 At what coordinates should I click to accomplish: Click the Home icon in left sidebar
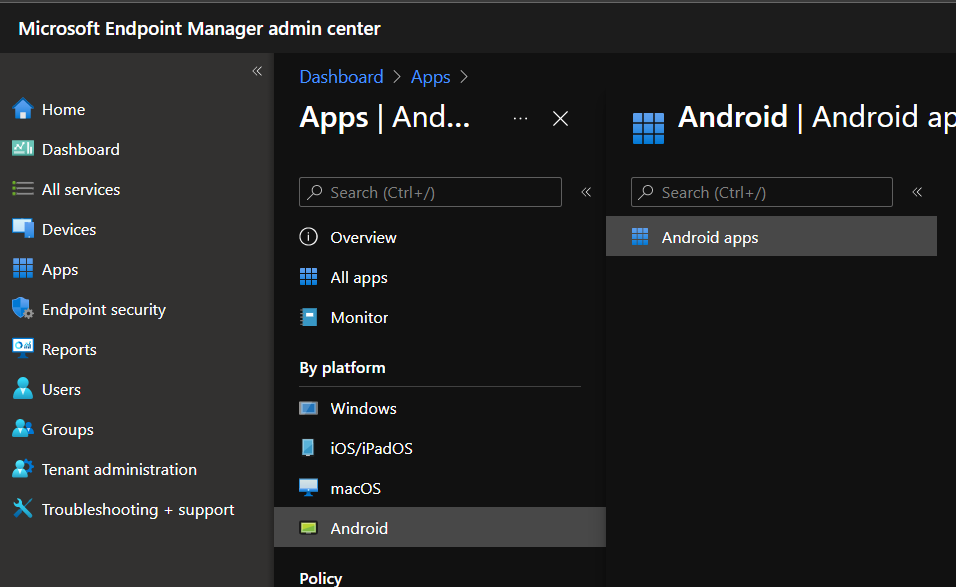point(22,109)
